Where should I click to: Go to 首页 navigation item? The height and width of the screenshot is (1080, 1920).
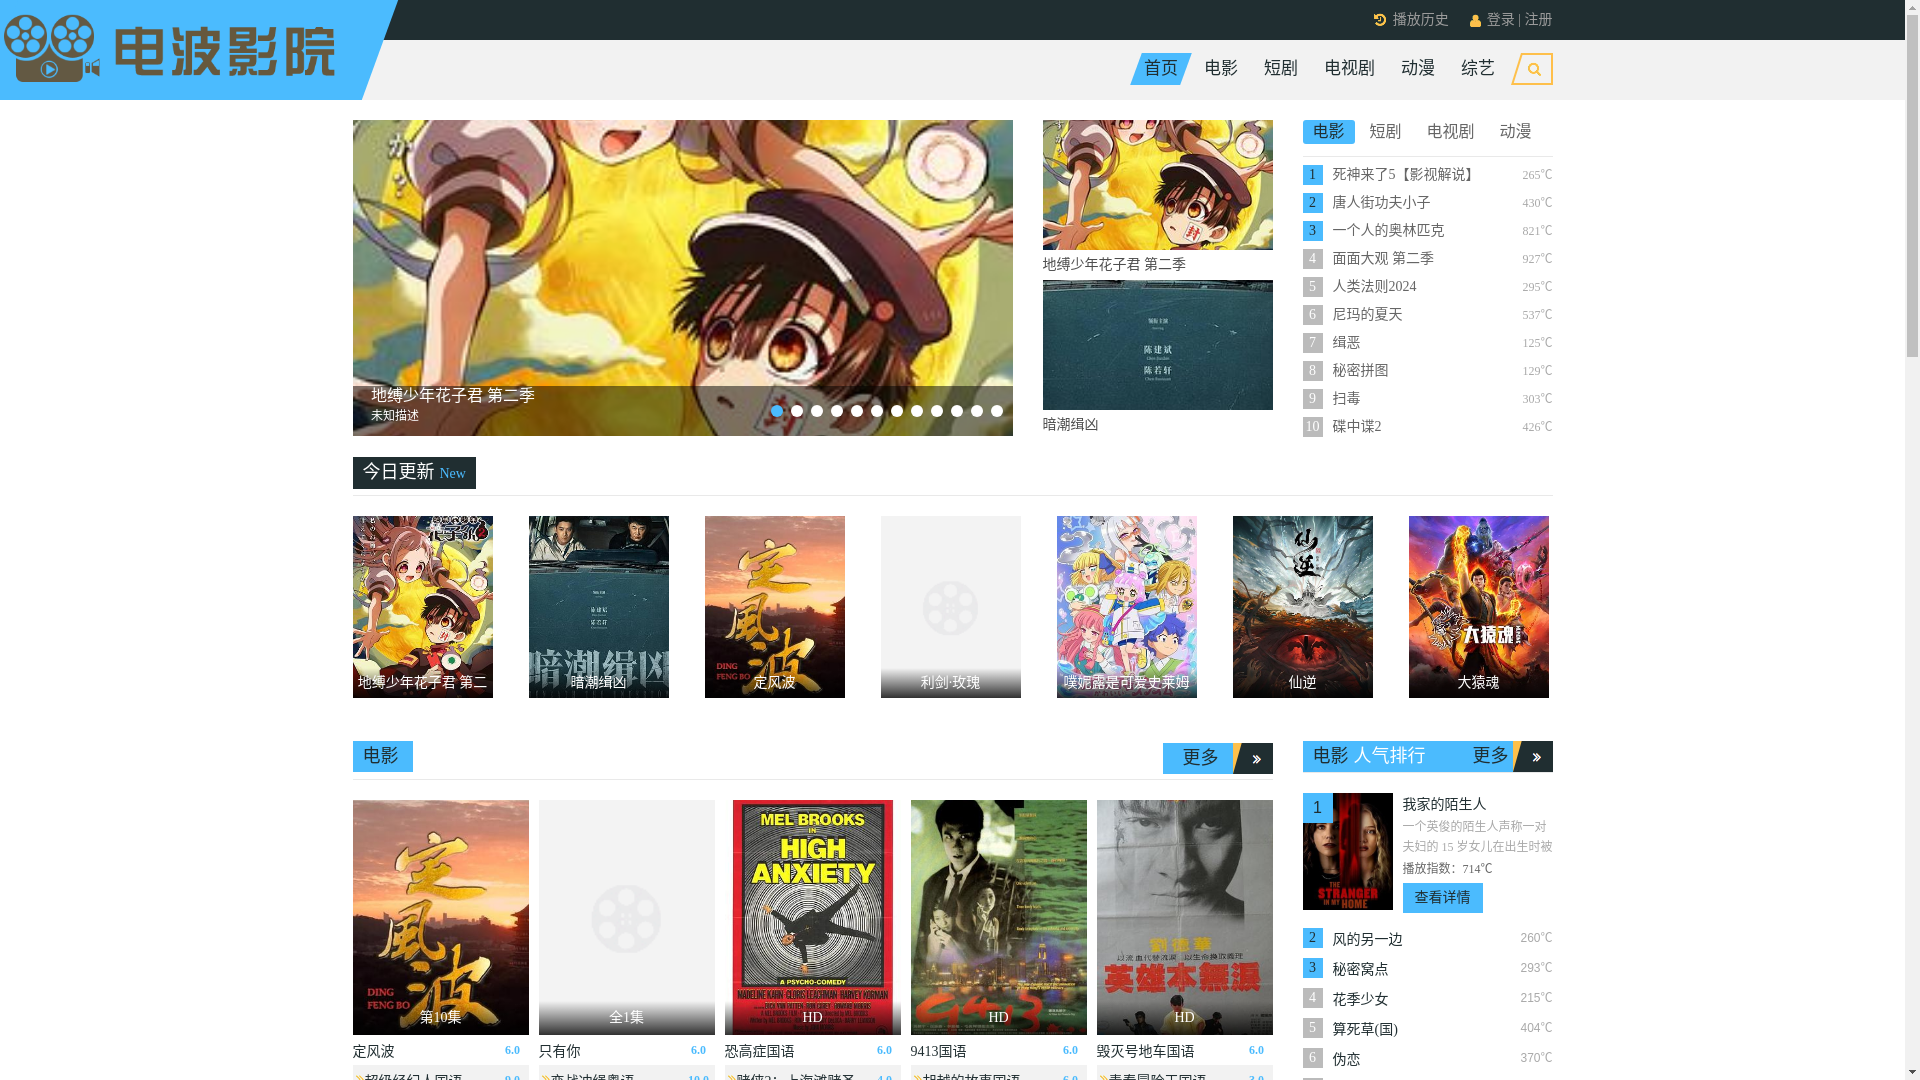tap(1161, 69)
